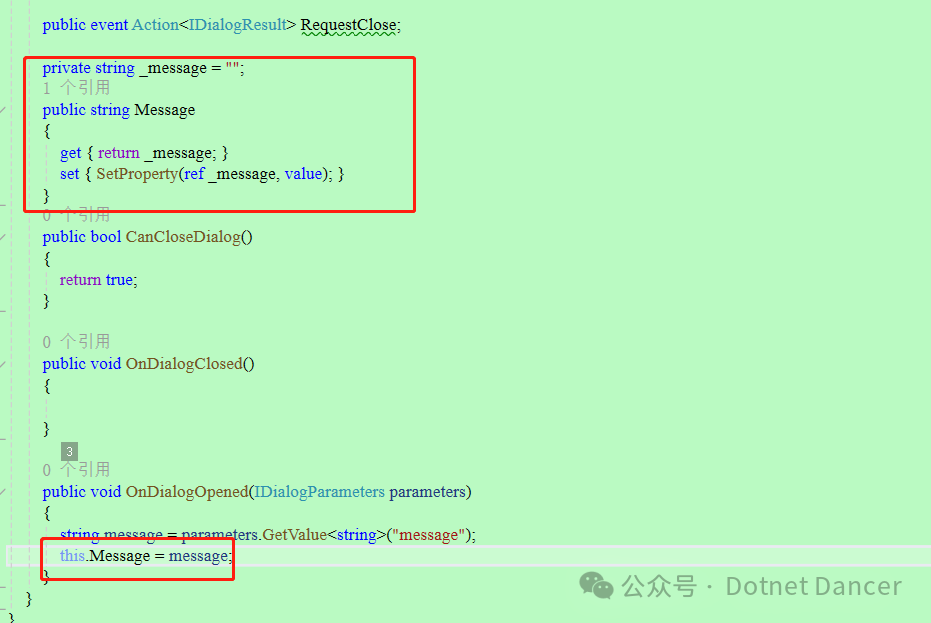Click the SetProperty method call
The image size is (931, 623).
tap(137, 174)
